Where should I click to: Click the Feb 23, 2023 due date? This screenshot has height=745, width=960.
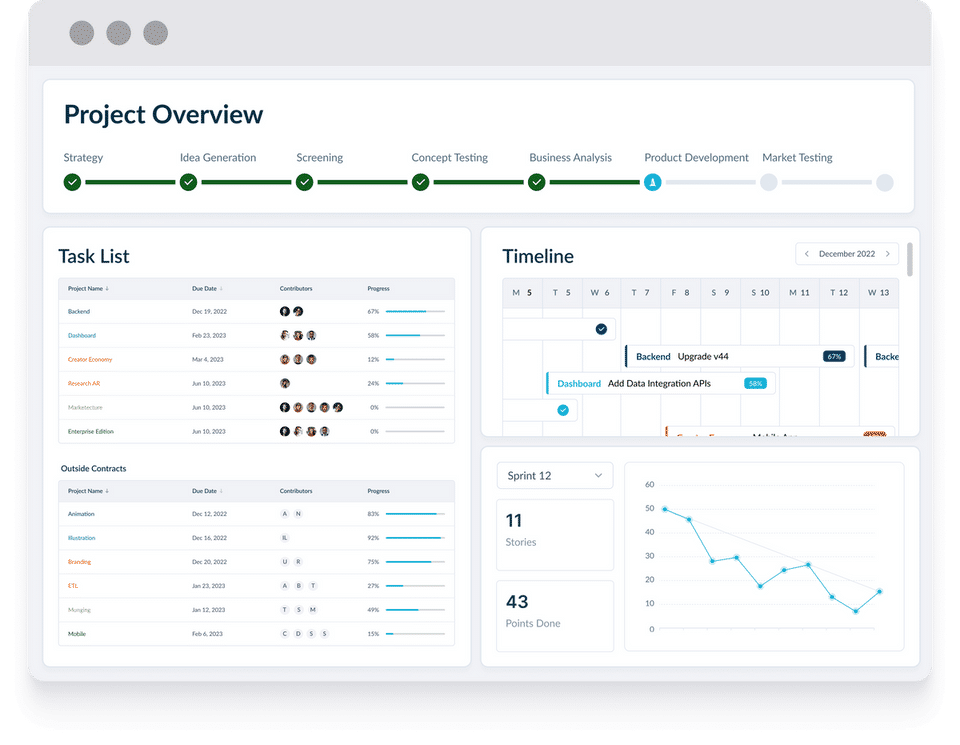click(209, 335)
